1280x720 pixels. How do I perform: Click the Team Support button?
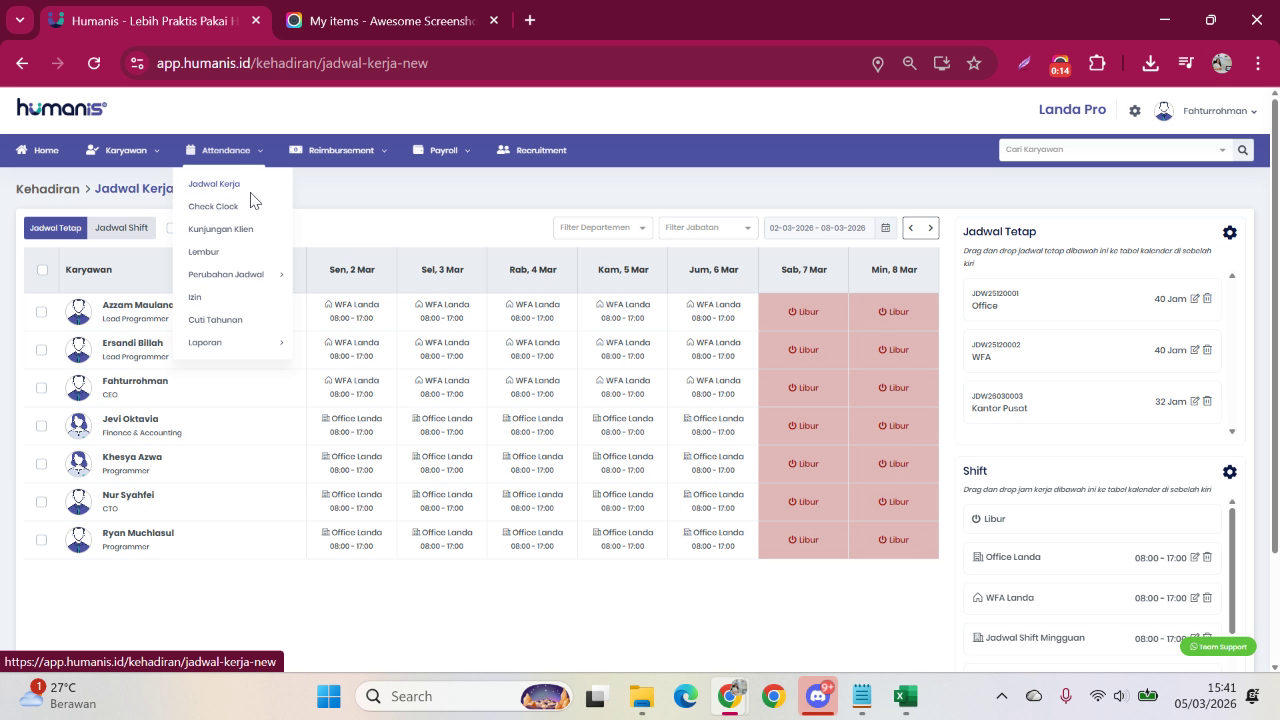pos(1218,647)
